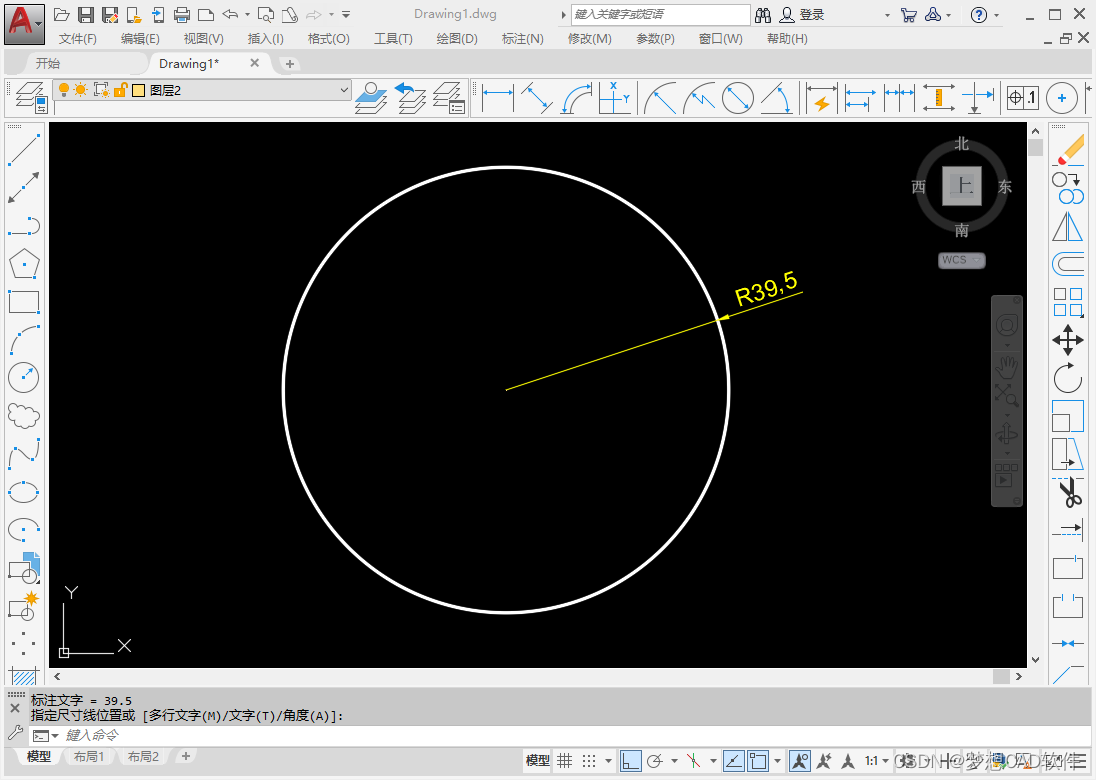Open the 文件(F) menu
The height and width of the screenshot is (780, 1096).
[x=78, y=38]
